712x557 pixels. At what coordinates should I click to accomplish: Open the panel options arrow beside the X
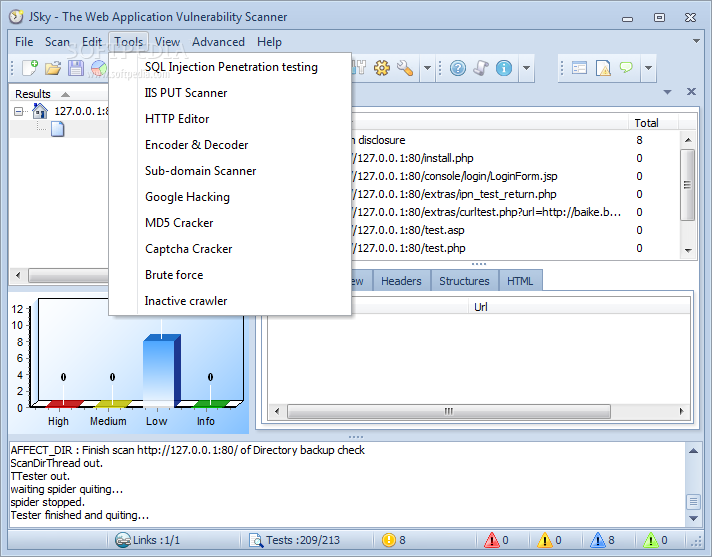(x=668, y=92)
